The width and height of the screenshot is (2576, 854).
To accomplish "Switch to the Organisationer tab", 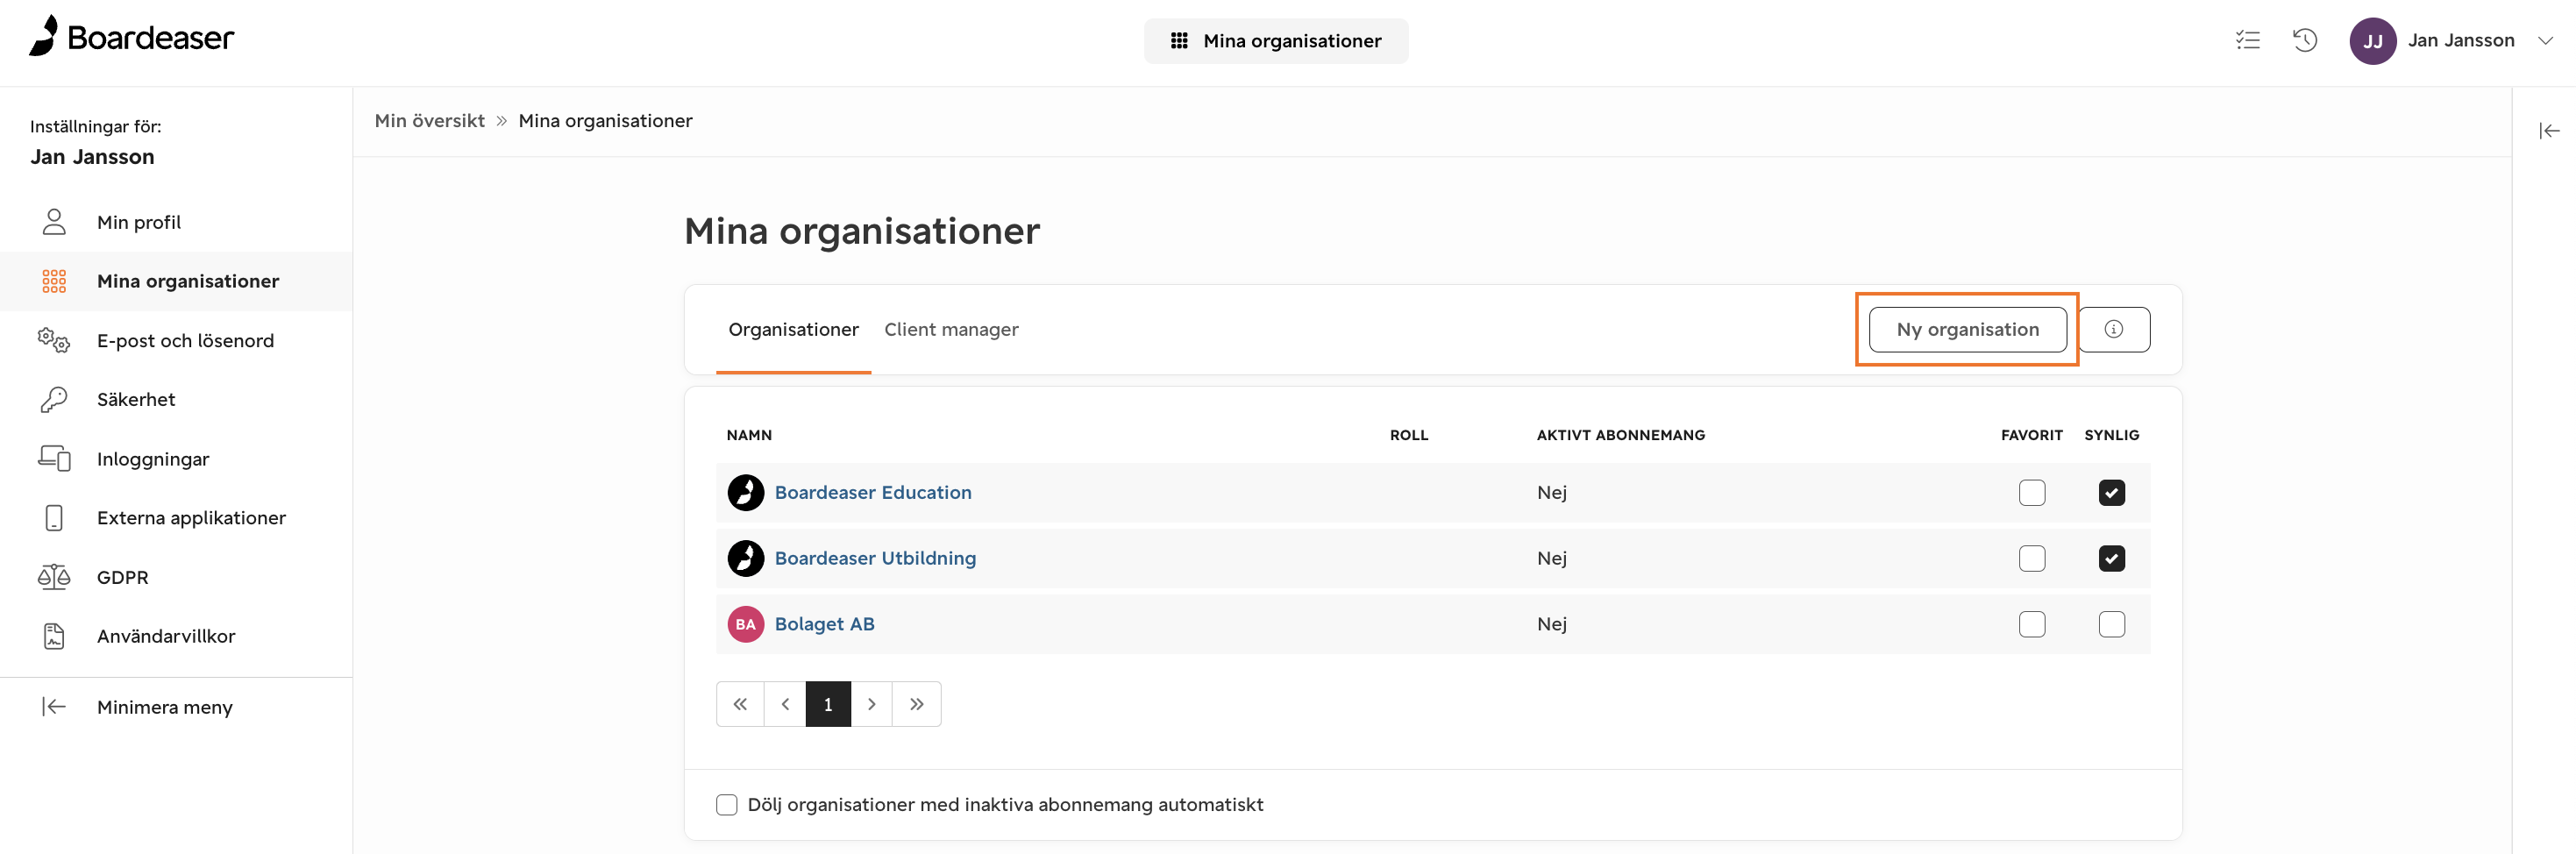I will click(793, 330).
